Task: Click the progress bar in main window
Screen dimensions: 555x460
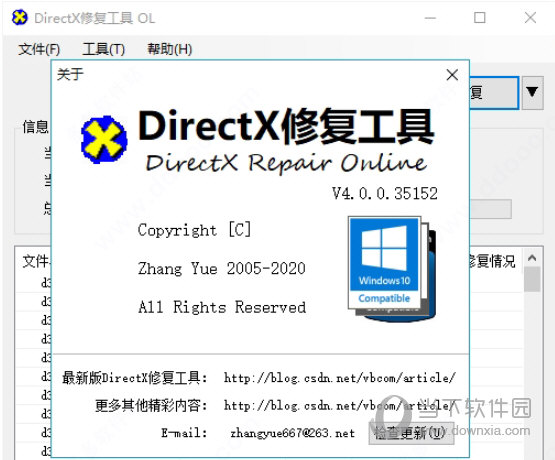Action: pos(491,209)
